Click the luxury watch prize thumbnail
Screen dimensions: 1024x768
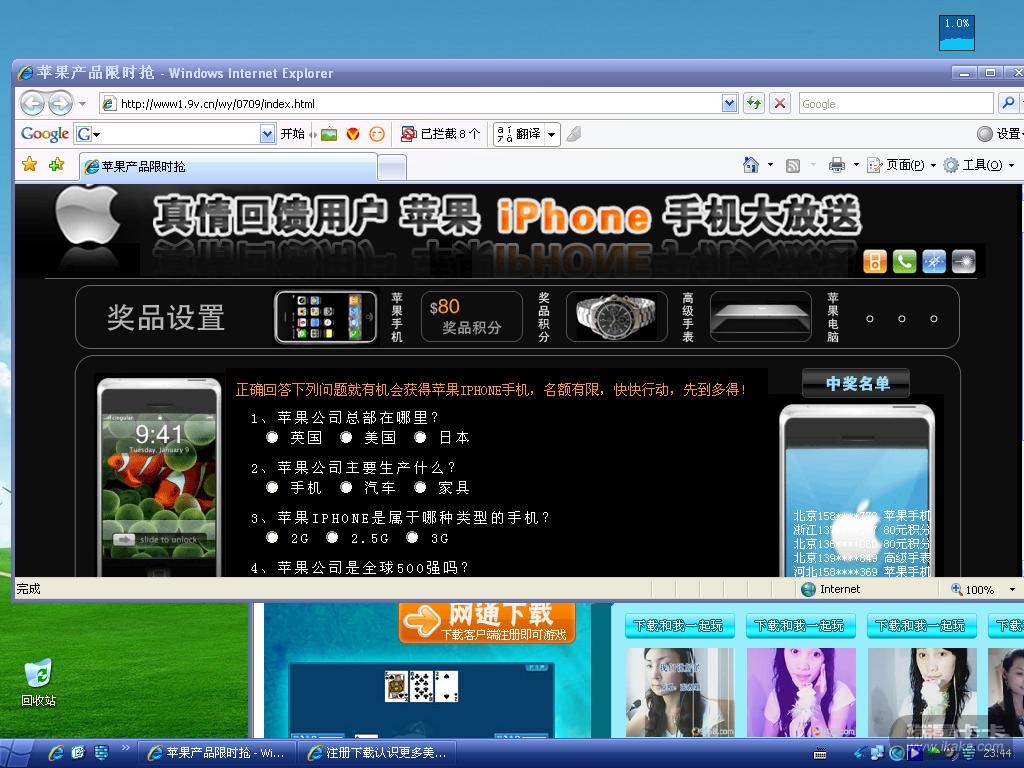(x=616, y=317)
